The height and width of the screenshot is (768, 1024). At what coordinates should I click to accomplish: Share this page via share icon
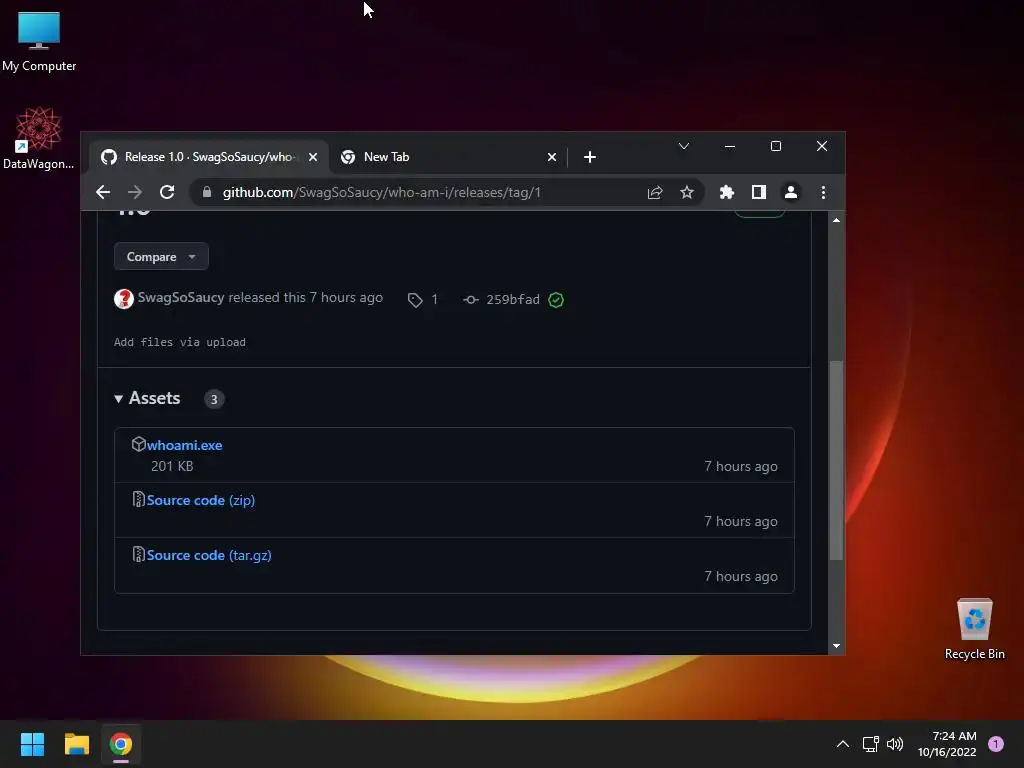[655, 192]
